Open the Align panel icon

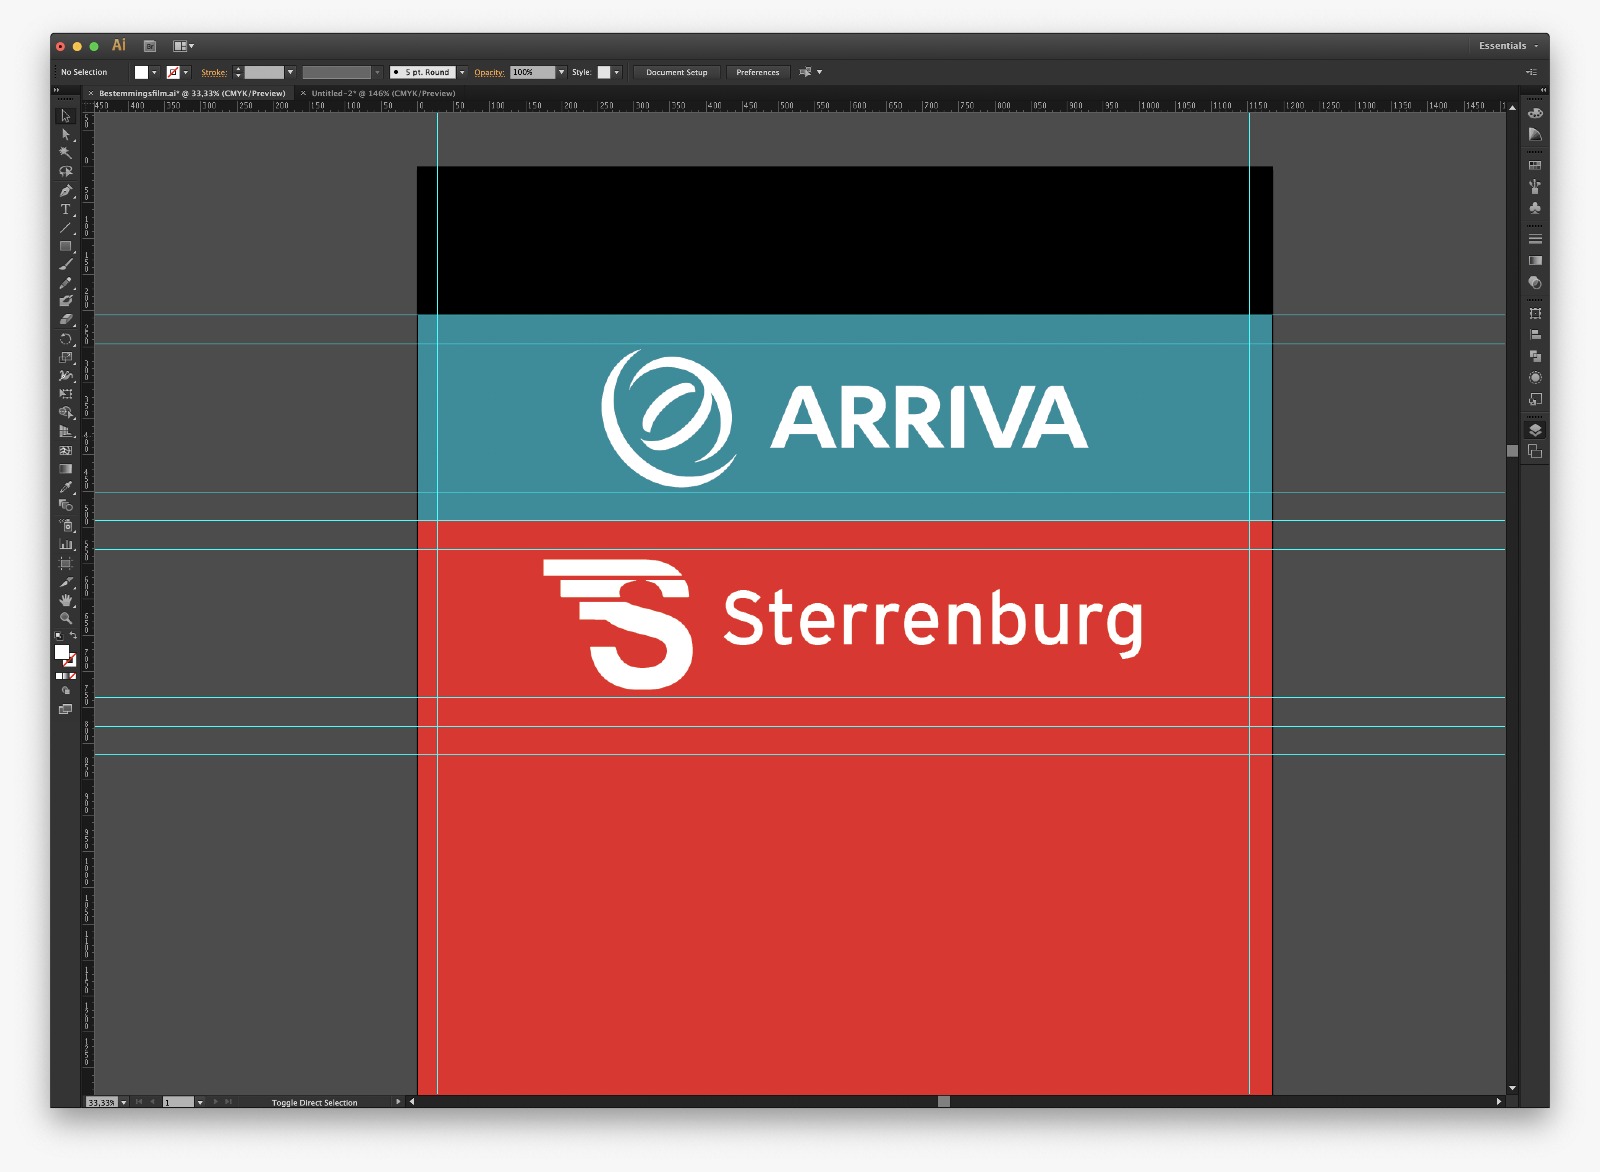pos(1535,335)
